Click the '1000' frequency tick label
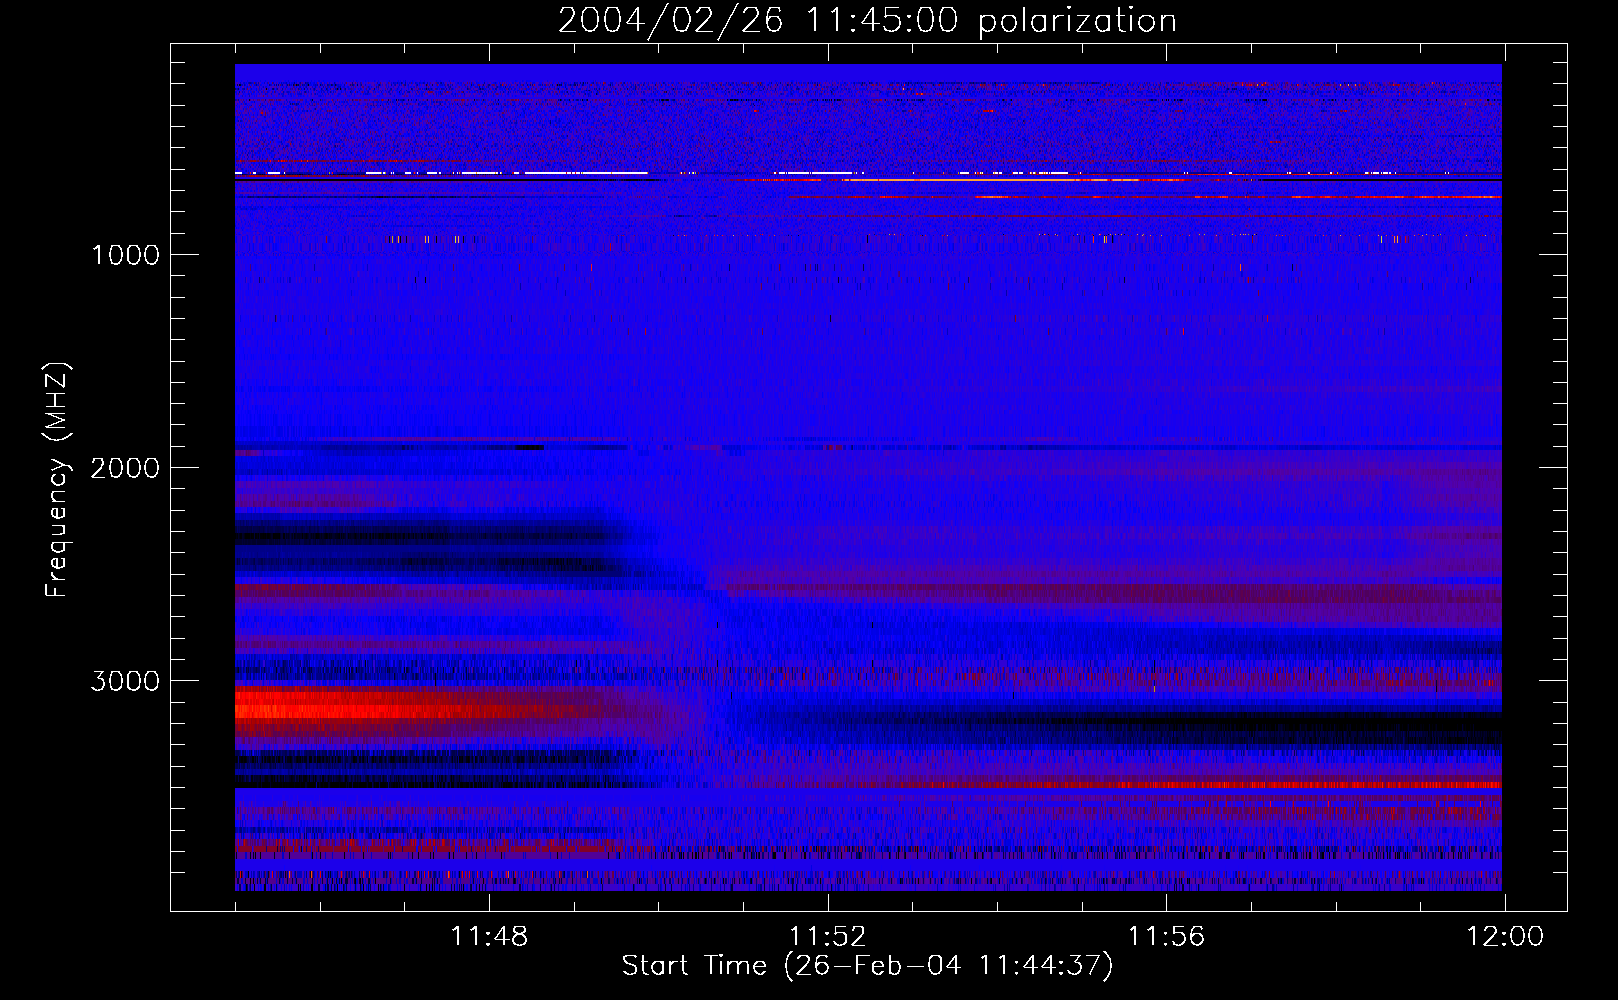The height and width of the screenshot is (1000, 1618). click(x=125, y=255)
